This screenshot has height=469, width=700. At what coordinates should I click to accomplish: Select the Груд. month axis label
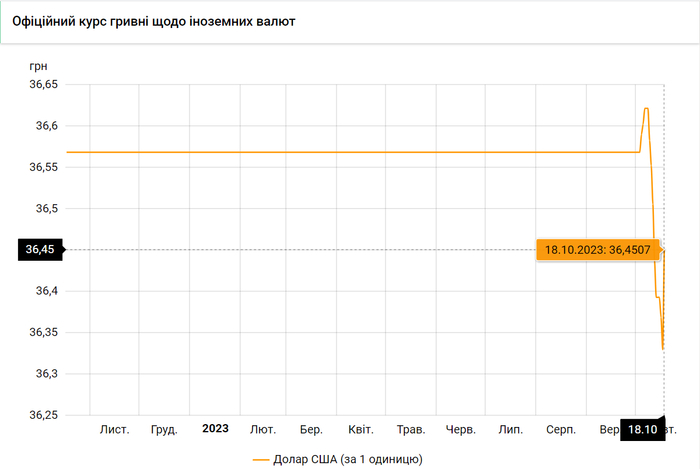[164, 429]
